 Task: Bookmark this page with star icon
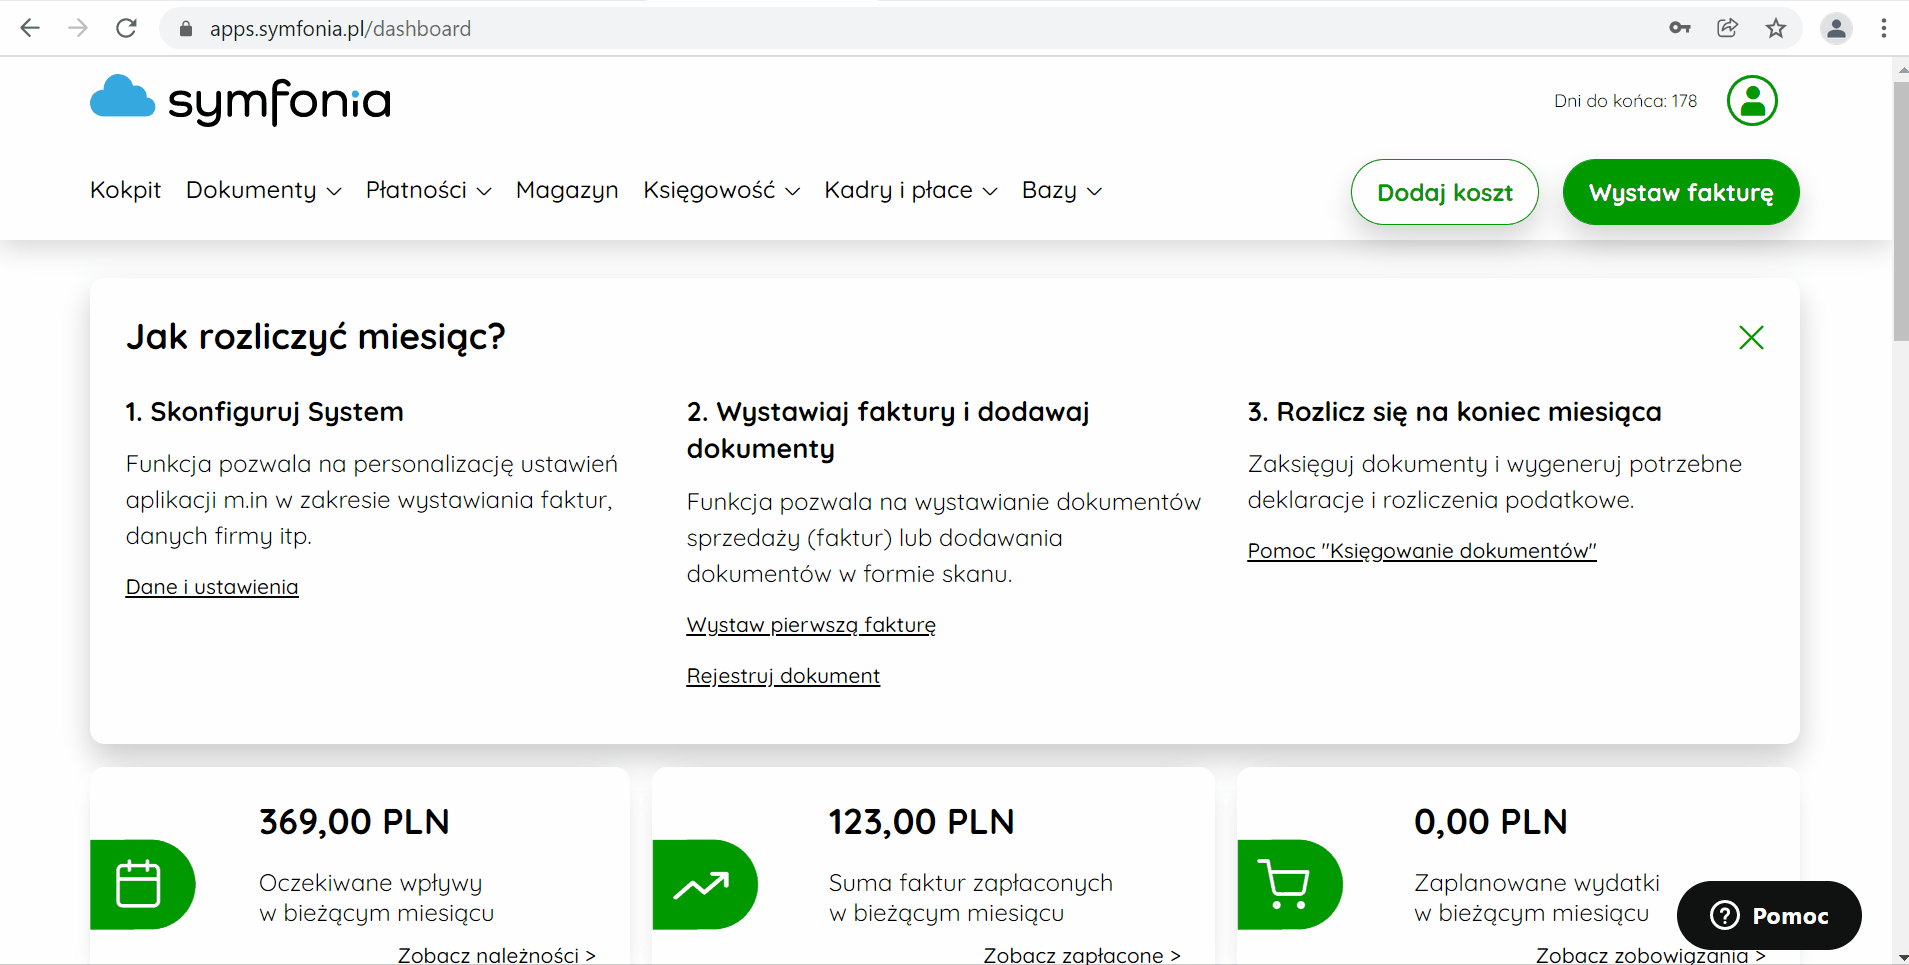click(x=1776, y=28)
